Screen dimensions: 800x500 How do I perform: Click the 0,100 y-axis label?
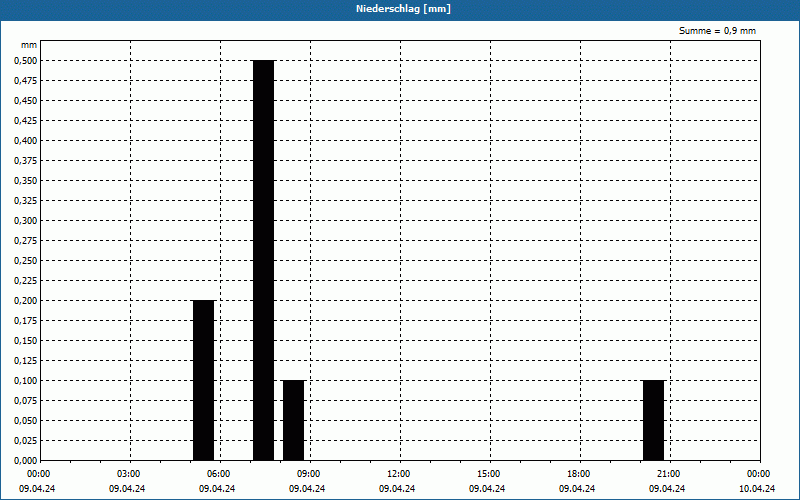(x=26, y=381)
